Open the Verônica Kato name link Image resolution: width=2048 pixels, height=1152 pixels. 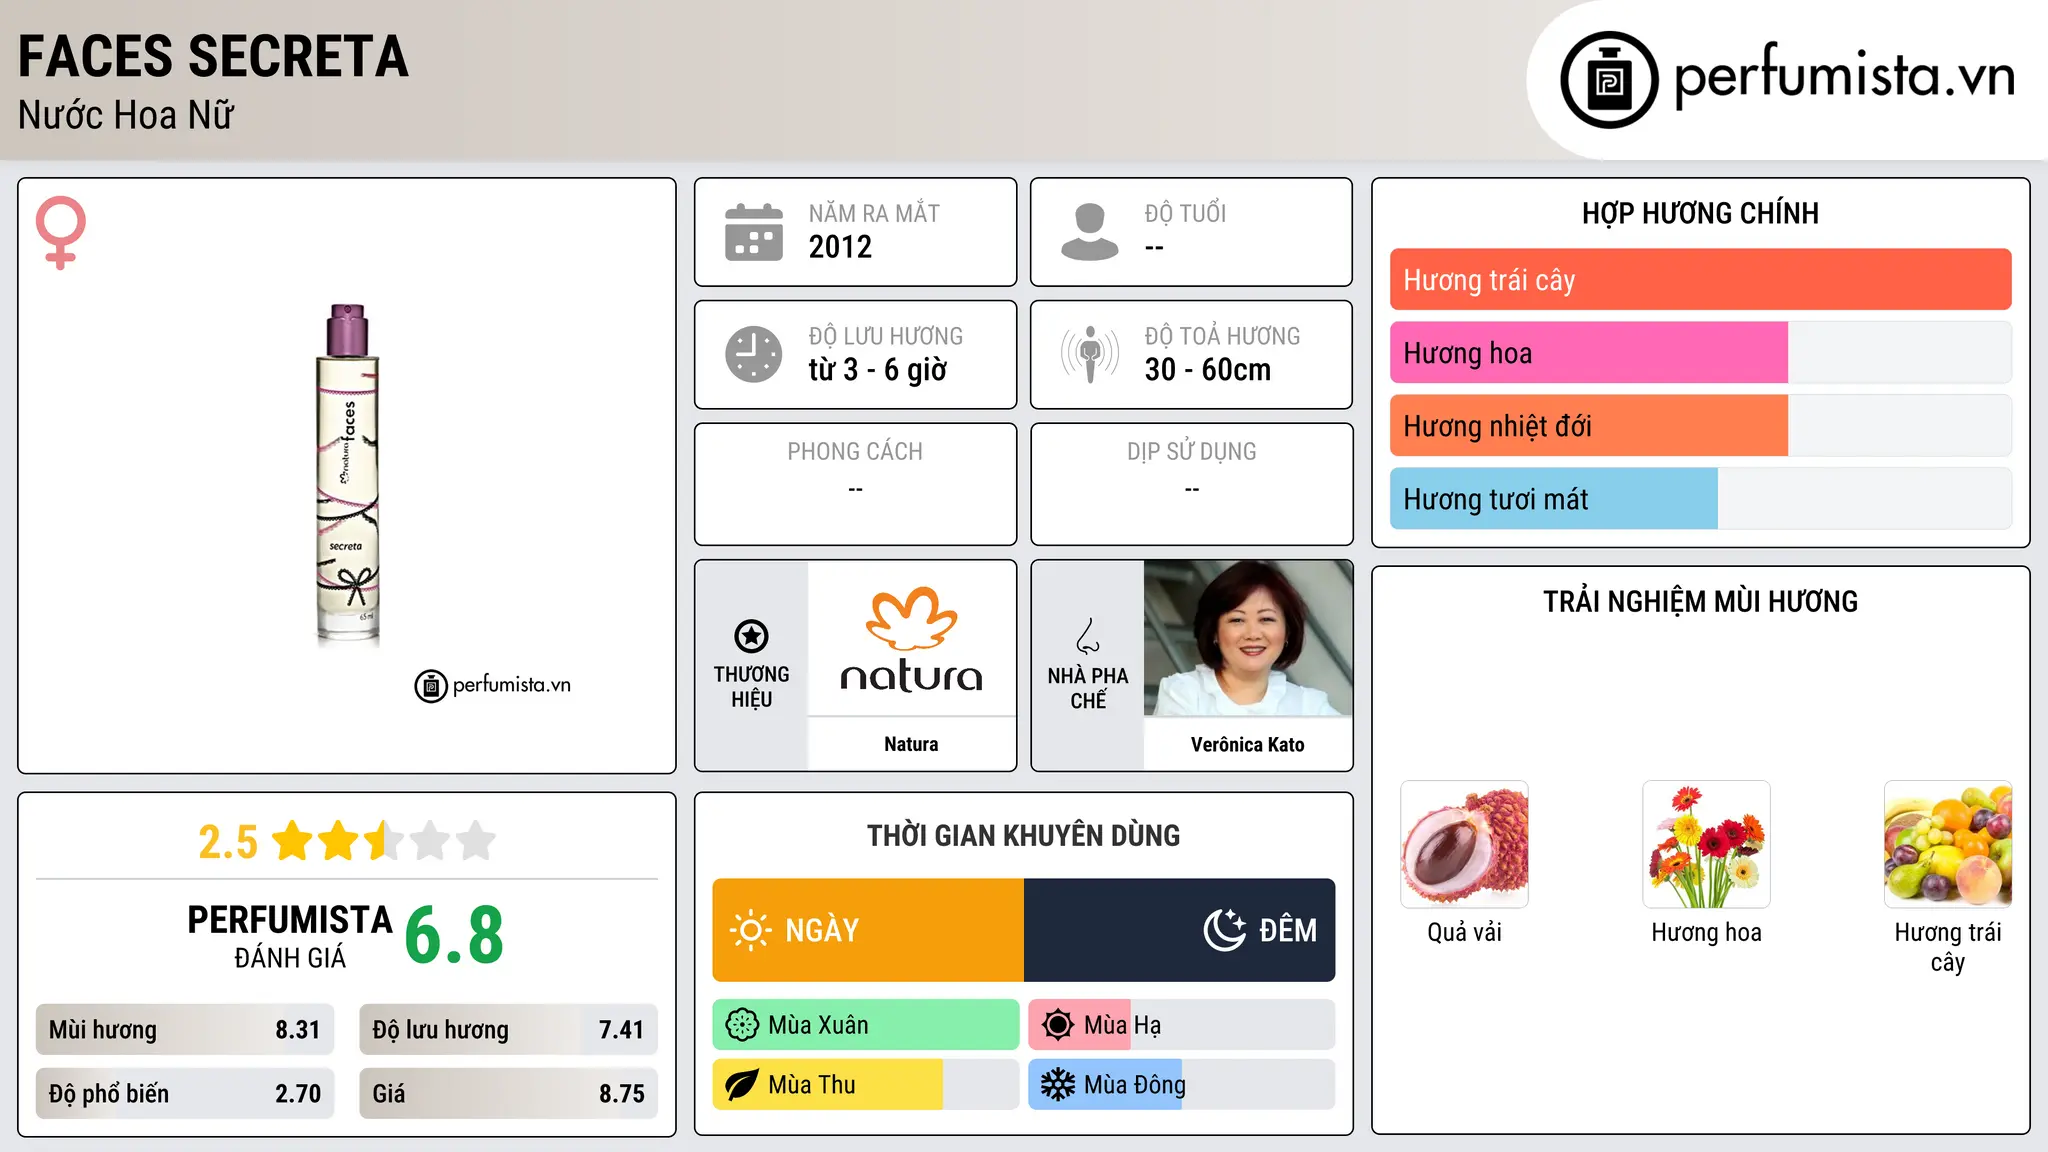click(x=1248, y=744)
